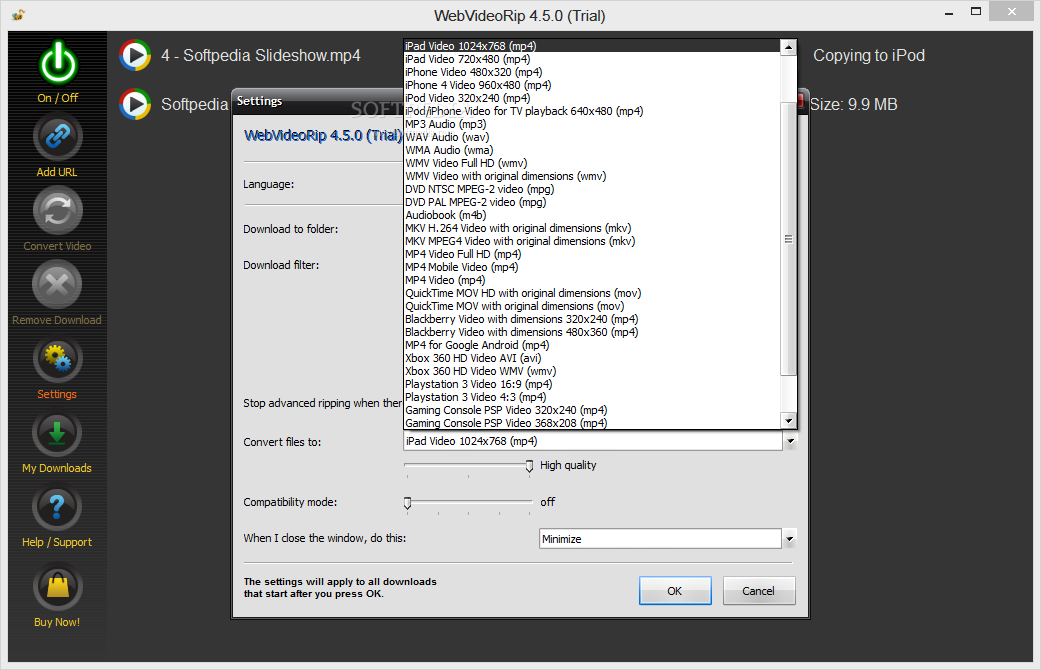Play the 4 - Softpedia Slideshow.mp4 item icon
Image resolution: width=1041 pixels, height=670 pixels.
[x=135, y=55]
